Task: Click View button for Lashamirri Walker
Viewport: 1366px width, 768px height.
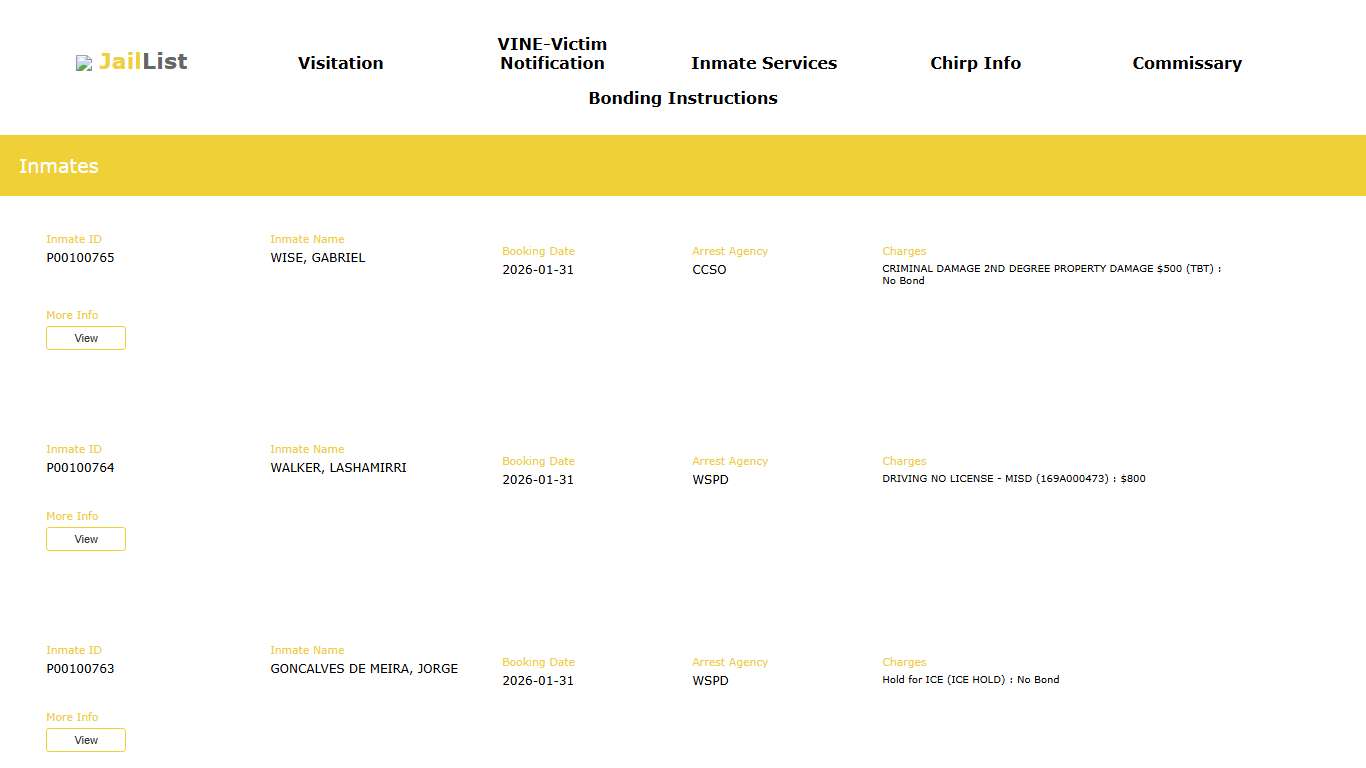Action: [x=86, y=539]
